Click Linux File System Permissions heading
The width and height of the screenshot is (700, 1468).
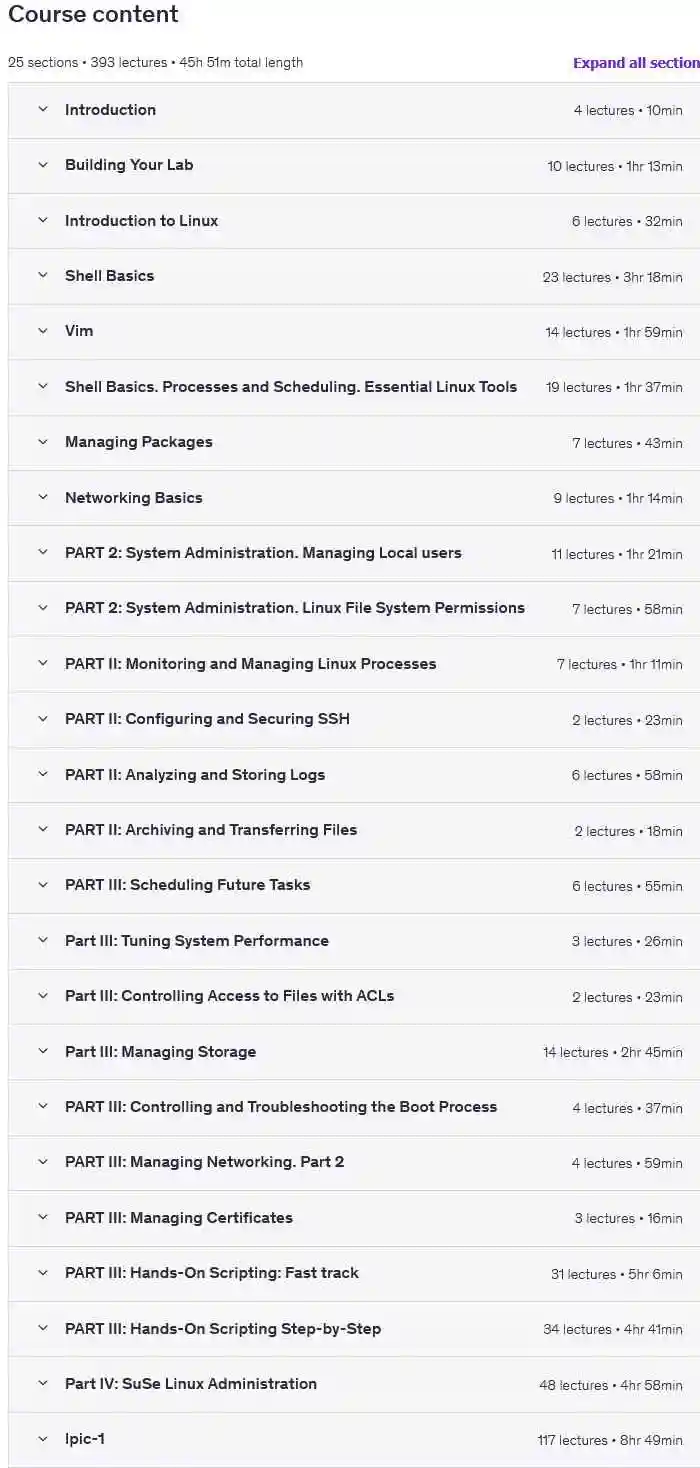(294, 608)
